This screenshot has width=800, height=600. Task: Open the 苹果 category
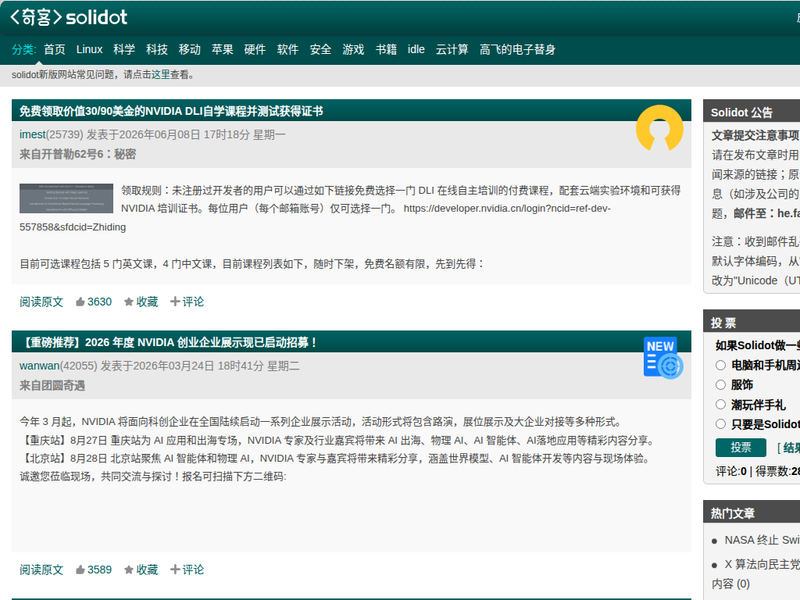click(x=222, y=49)
